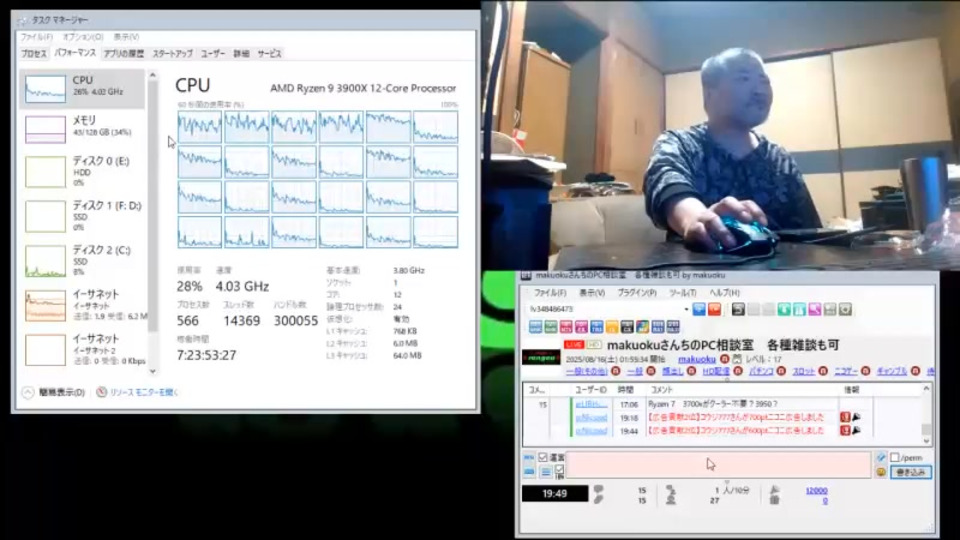Switch to the スタートアップ tab
Image resolution: width=960 pixels, height=540 pixels.
(x=173, y=54)
